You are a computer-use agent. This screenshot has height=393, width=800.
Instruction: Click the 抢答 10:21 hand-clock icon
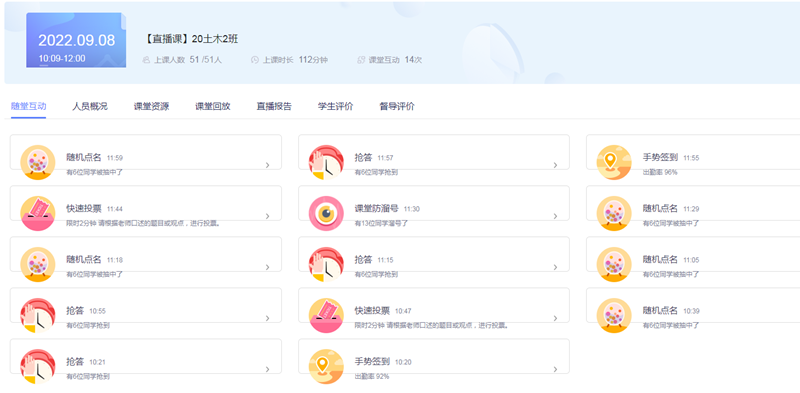38,366
